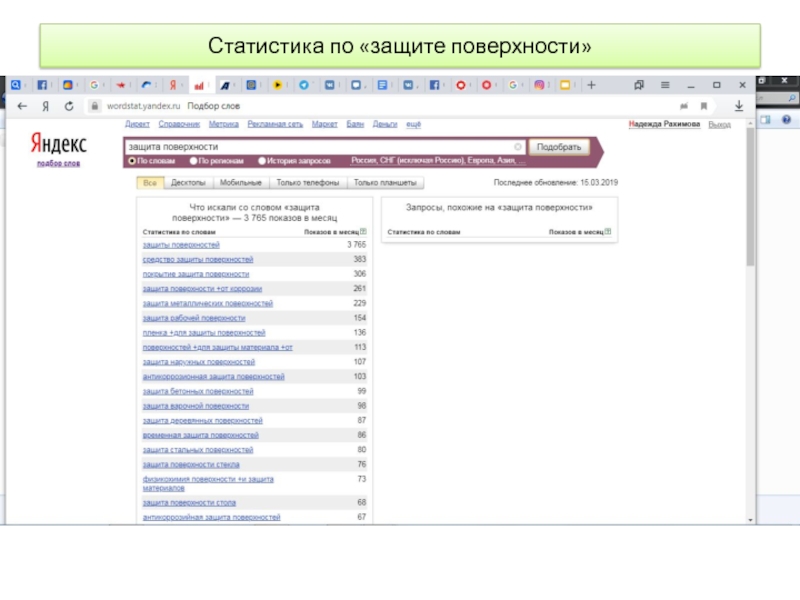
Task: Click the Яндекс logo
Action: 58,142
